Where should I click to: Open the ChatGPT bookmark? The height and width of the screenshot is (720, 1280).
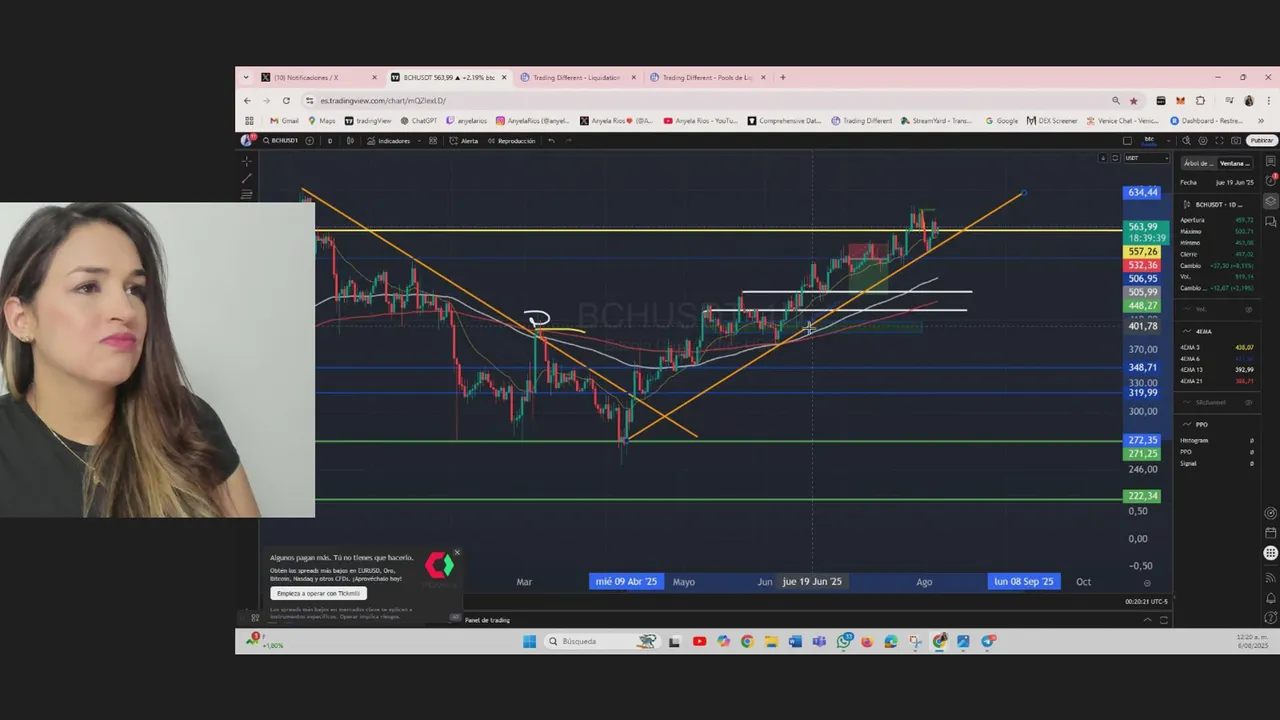[418, 121]
